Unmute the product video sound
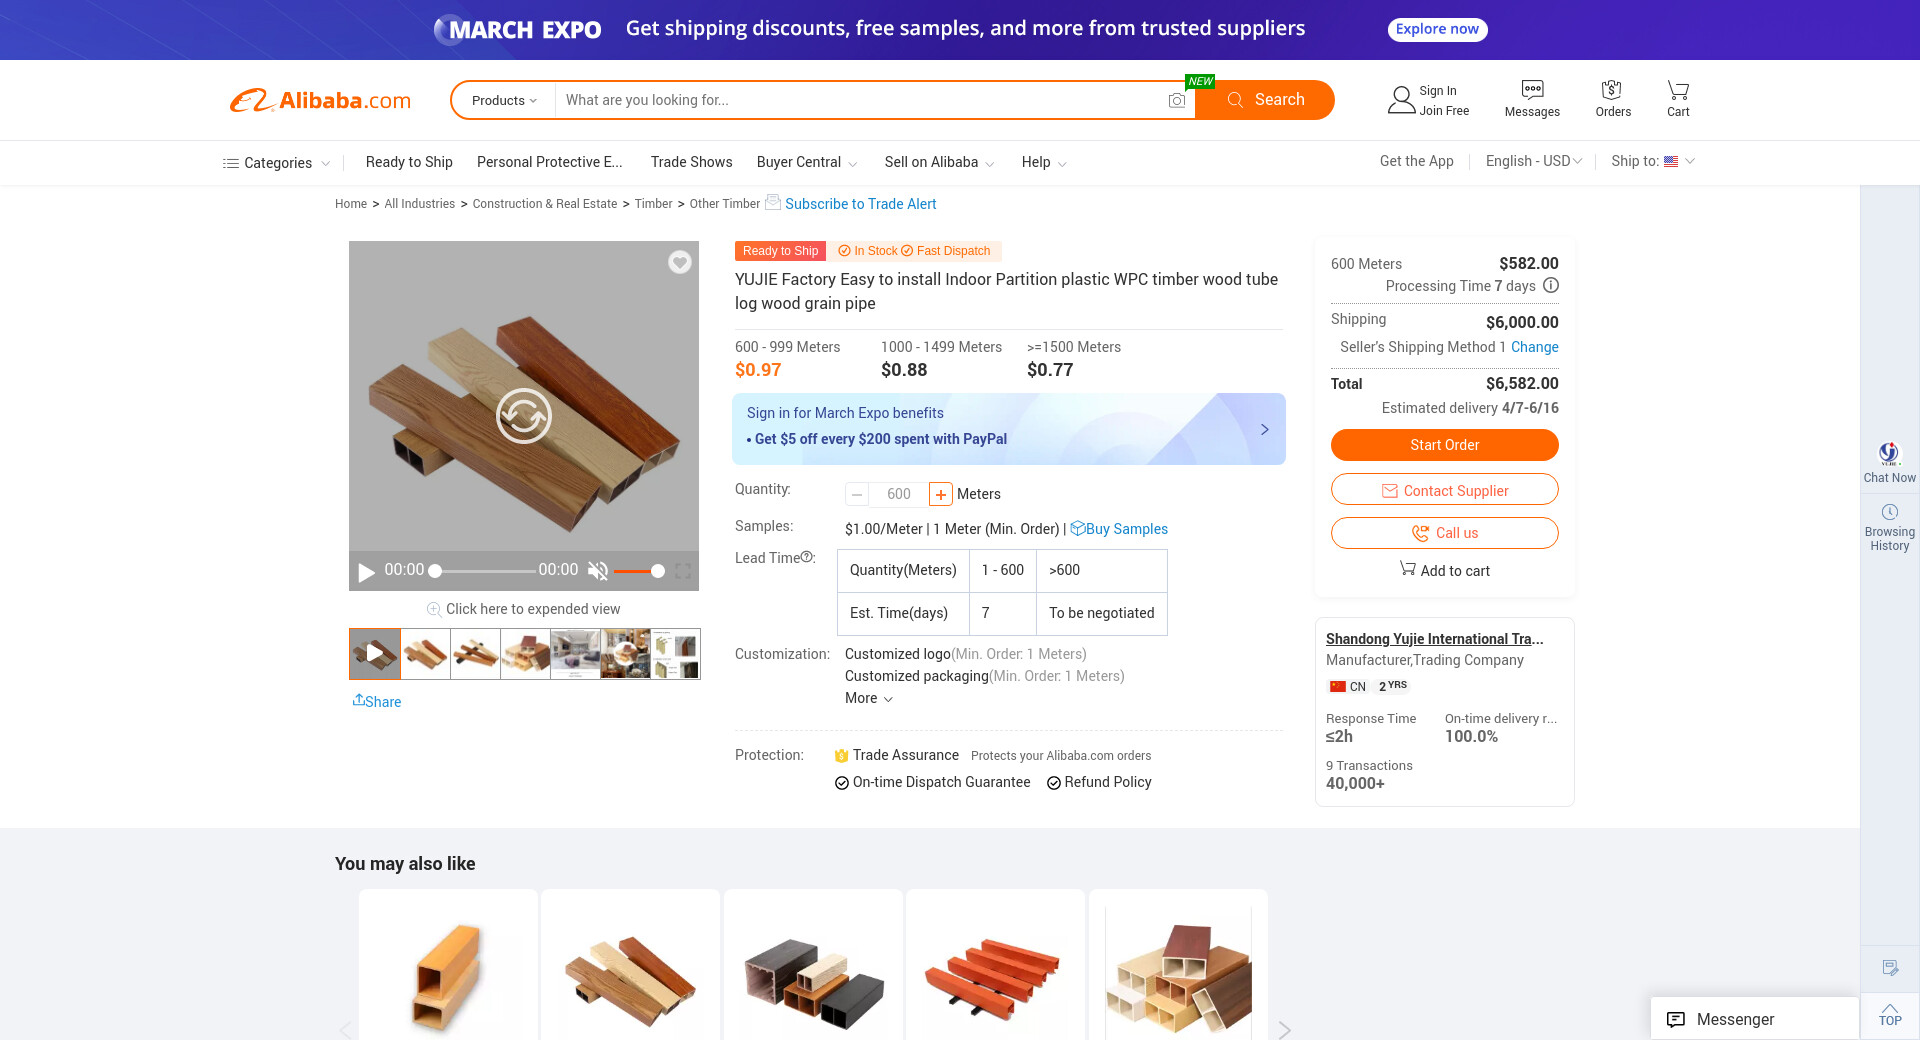 pos(598,571)
